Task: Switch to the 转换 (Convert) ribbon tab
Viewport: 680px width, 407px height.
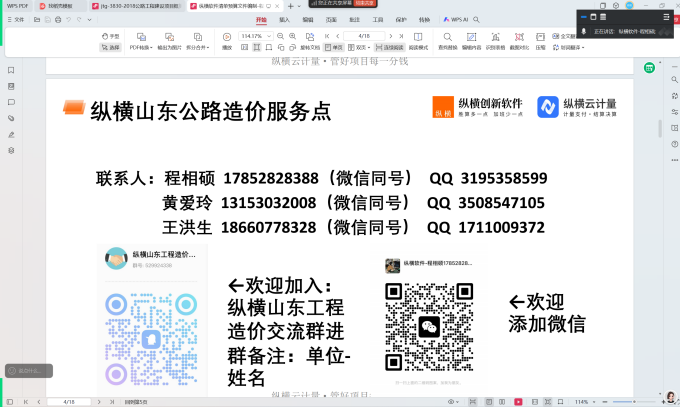Action: [425, 20]
